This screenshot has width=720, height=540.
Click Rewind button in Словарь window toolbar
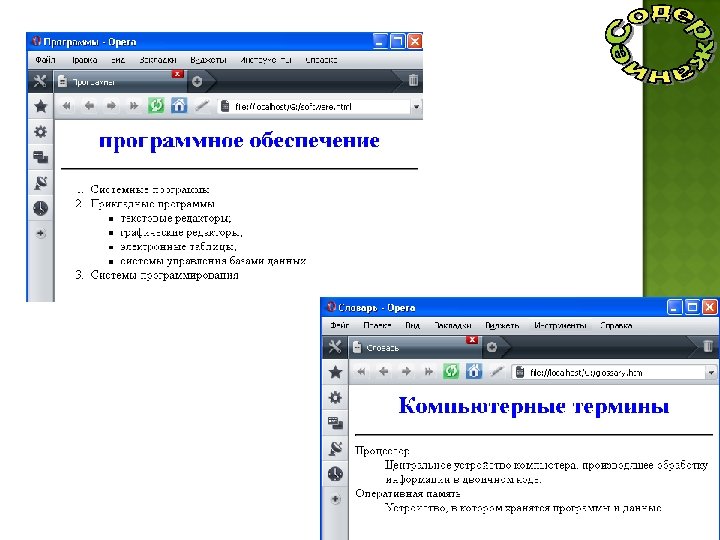[x=361, y=371]
